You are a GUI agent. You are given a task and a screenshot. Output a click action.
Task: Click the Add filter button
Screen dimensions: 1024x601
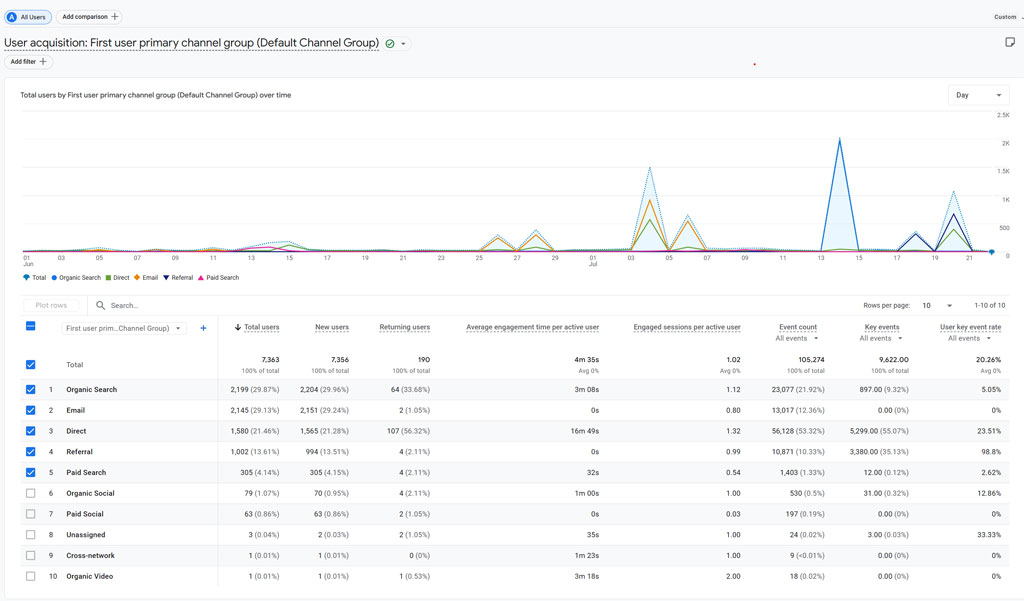pyautogui.click(x=28, y=62)
